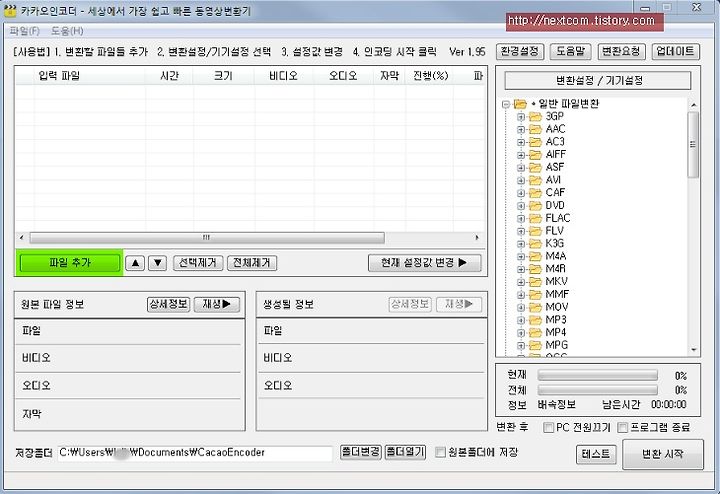The width and height of the screenshot is (720, 494).
Task: Open the 파일(F) menu
Action: point(25,31)
